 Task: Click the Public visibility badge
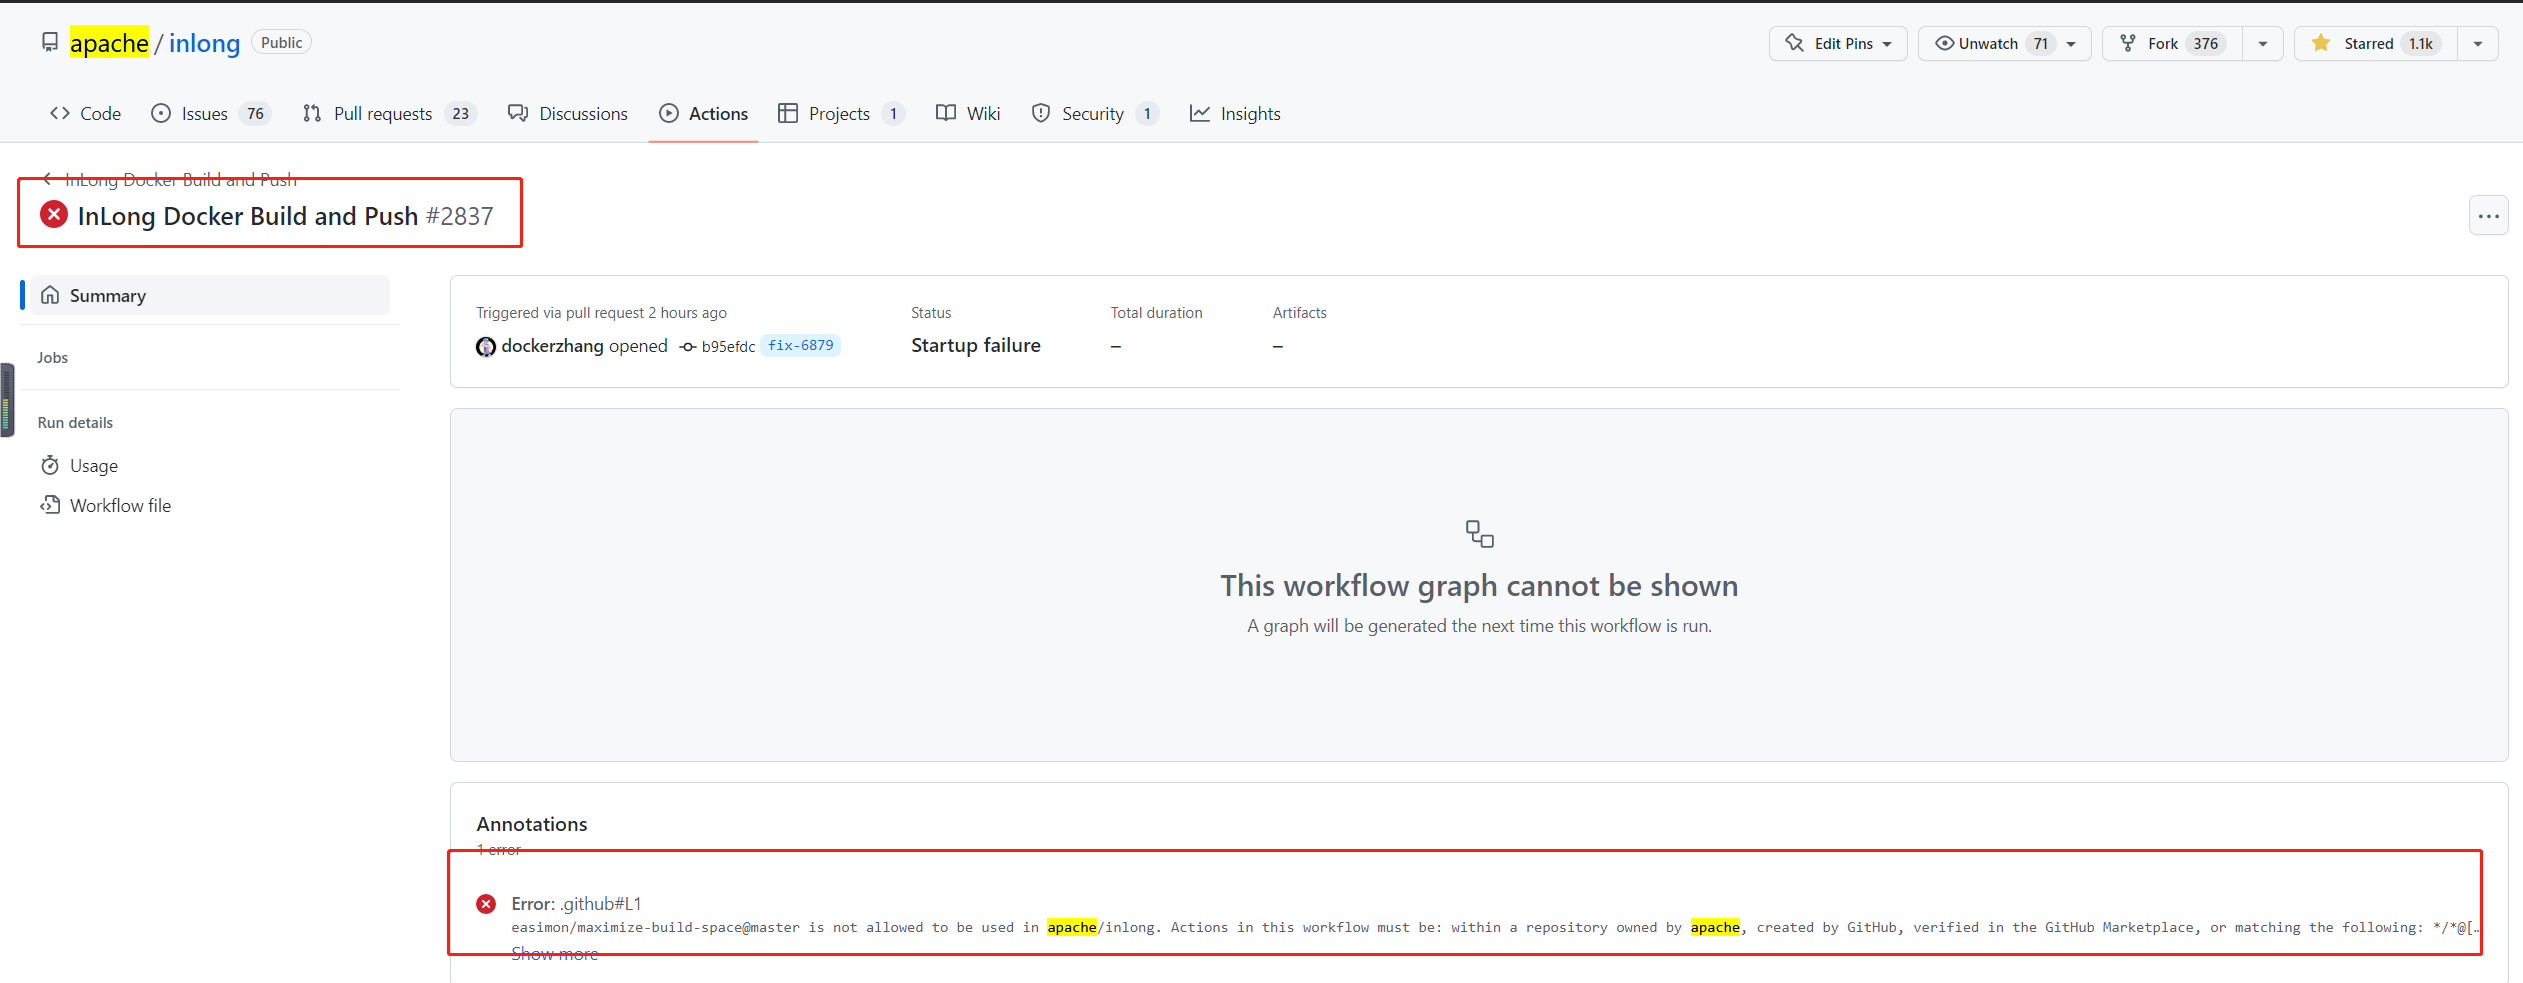281,42
